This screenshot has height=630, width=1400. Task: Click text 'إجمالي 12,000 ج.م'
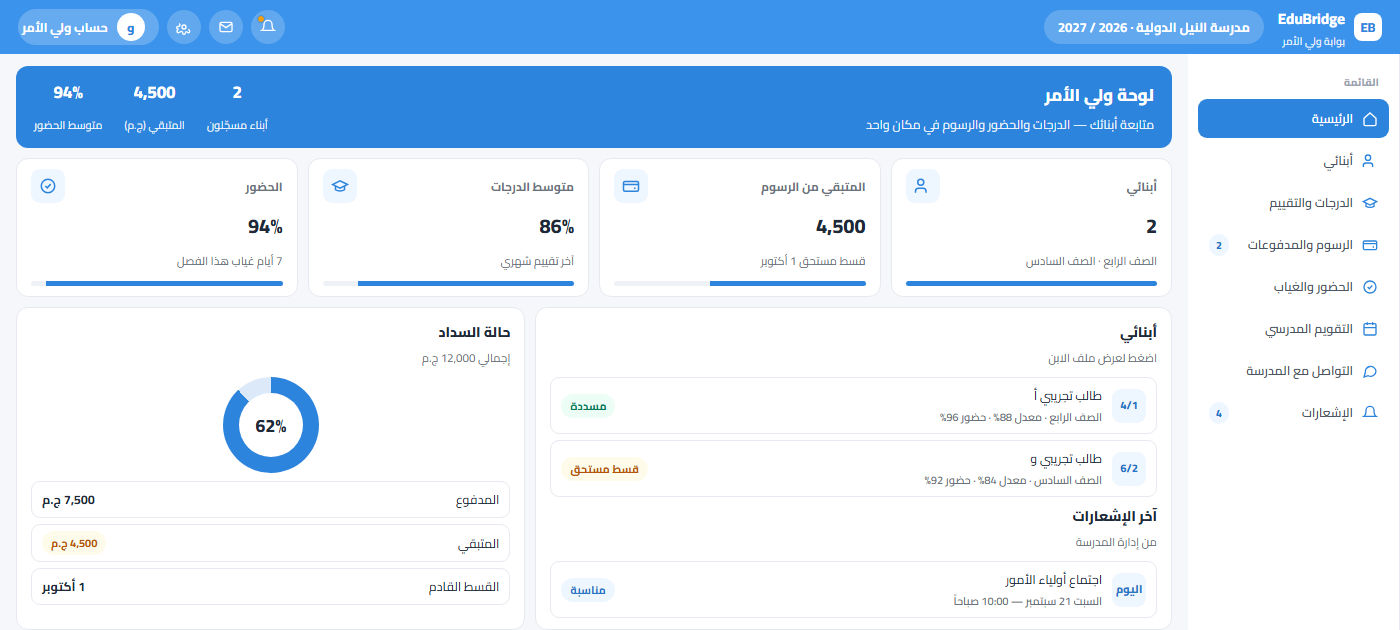click(x=464, y=358)
